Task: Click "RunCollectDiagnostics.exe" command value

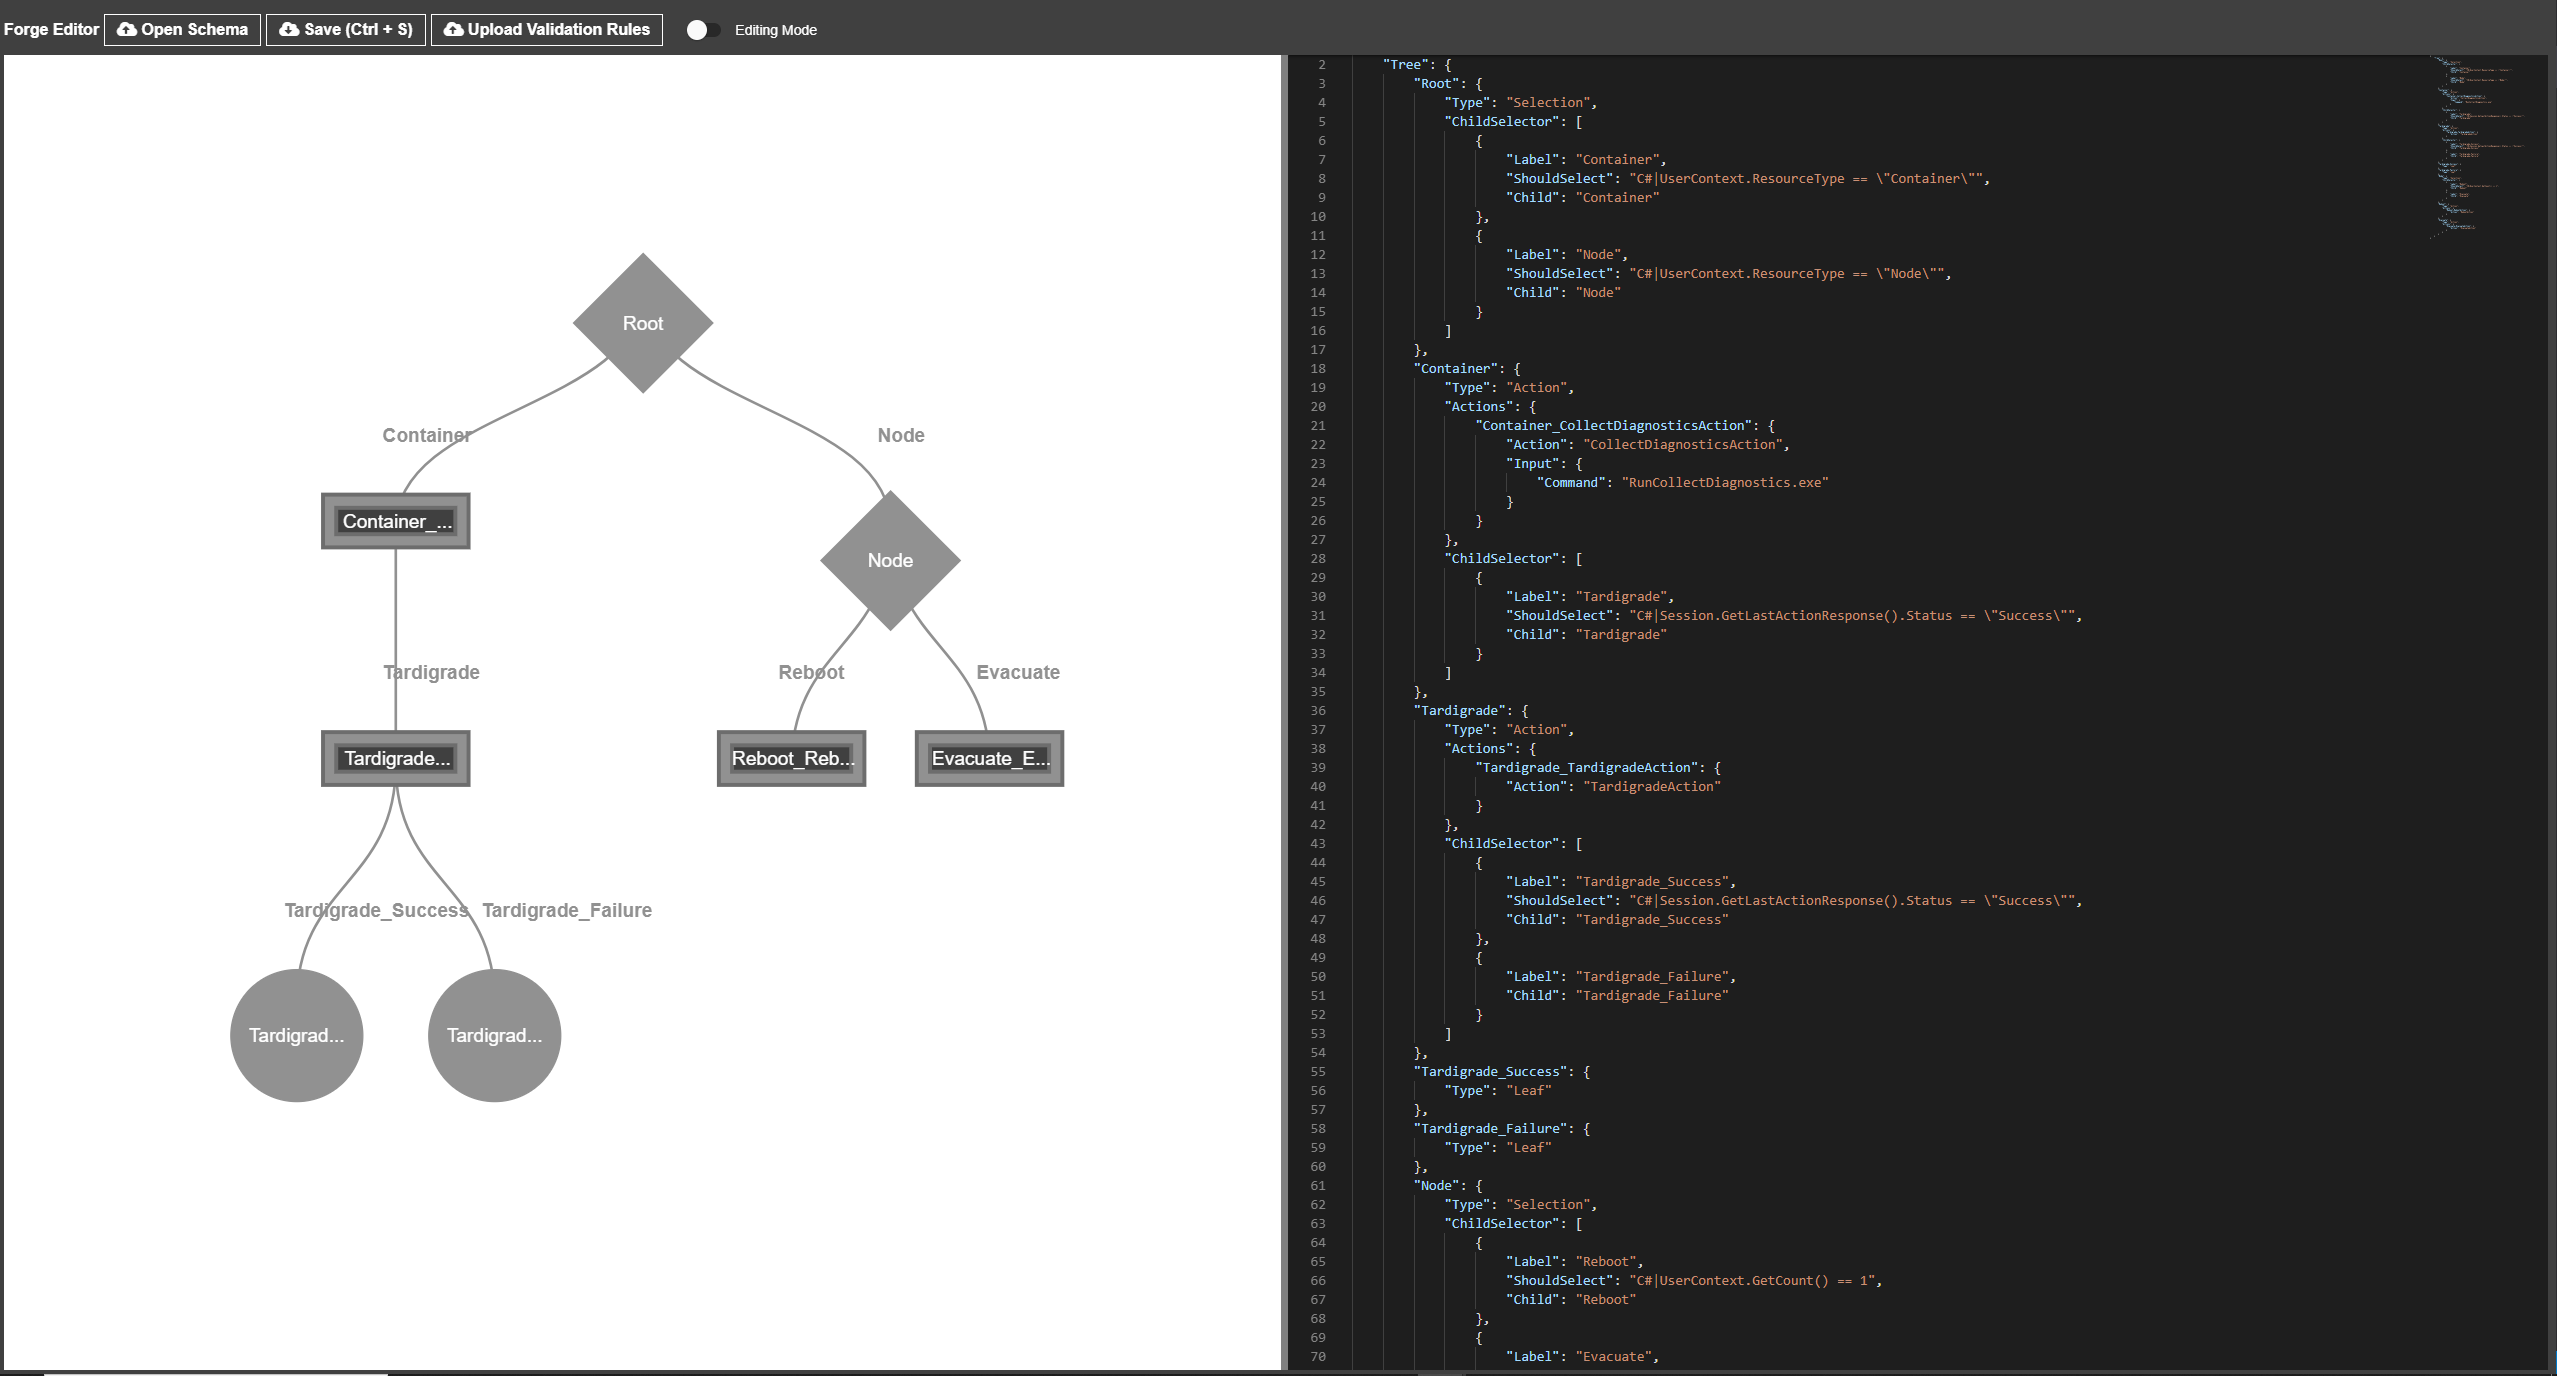Action: [x=1725, y=482]
